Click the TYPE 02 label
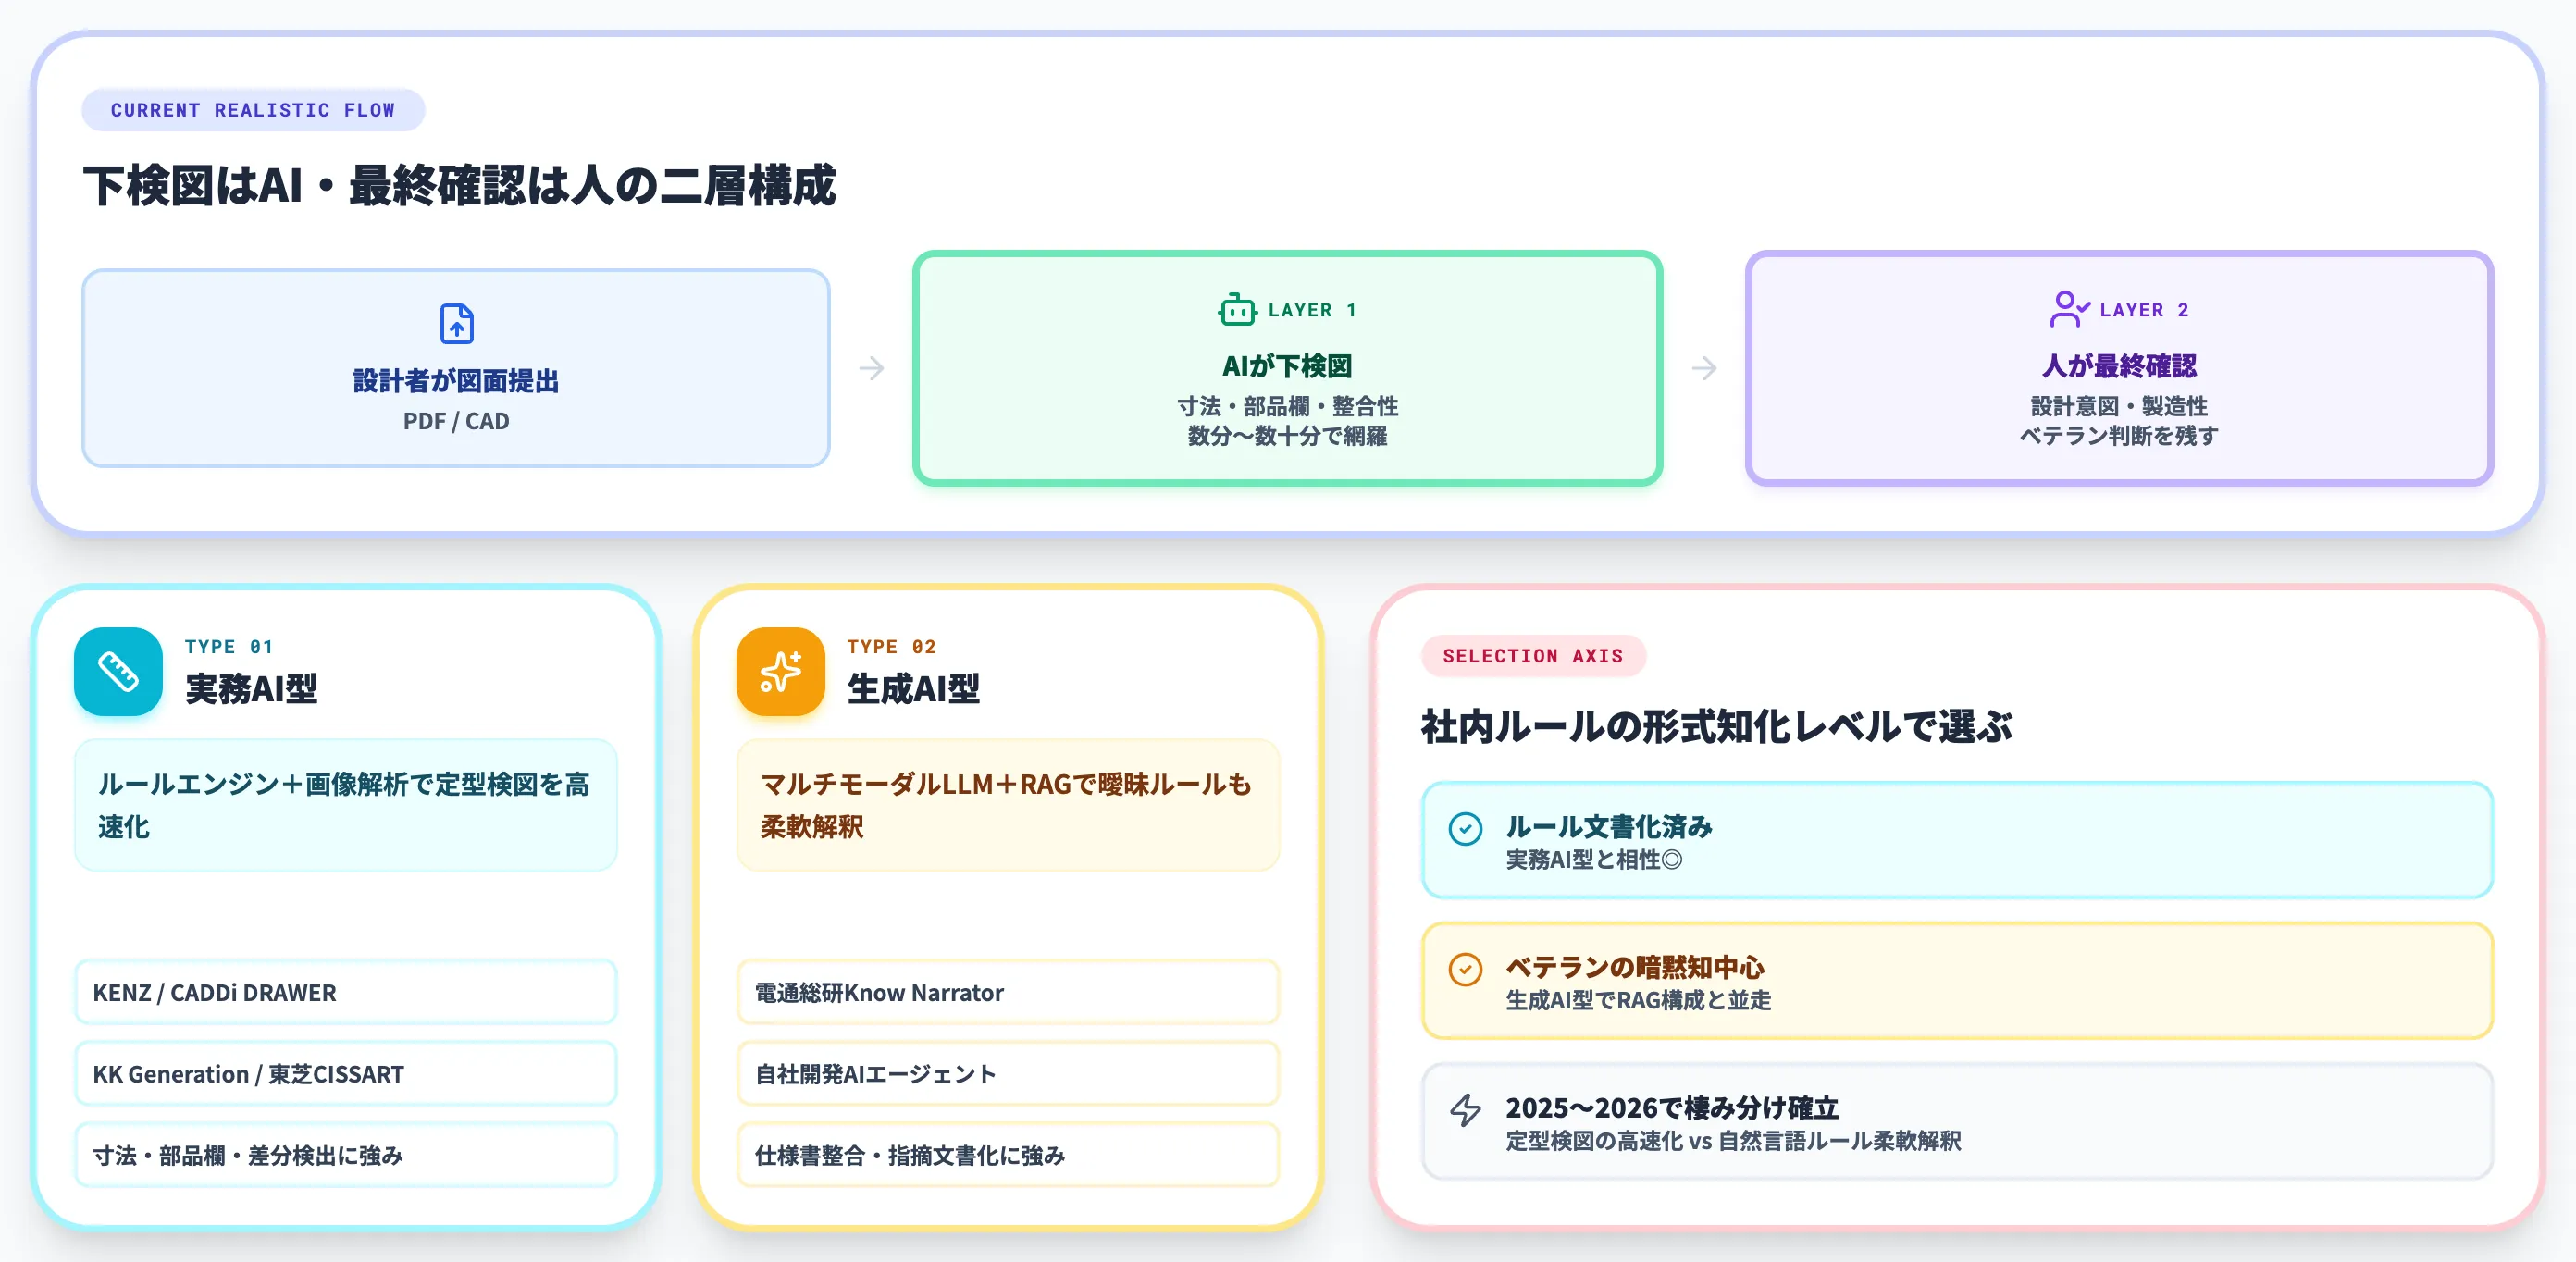 click(x=892, y=647)
